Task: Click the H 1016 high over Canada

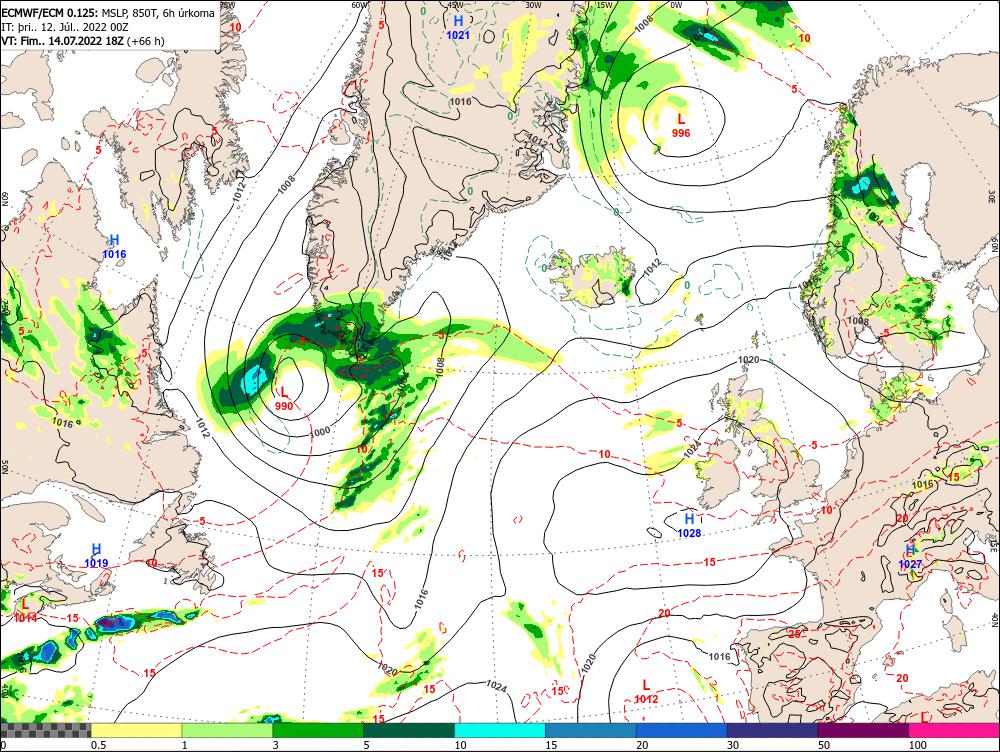Action: point(114,247)
